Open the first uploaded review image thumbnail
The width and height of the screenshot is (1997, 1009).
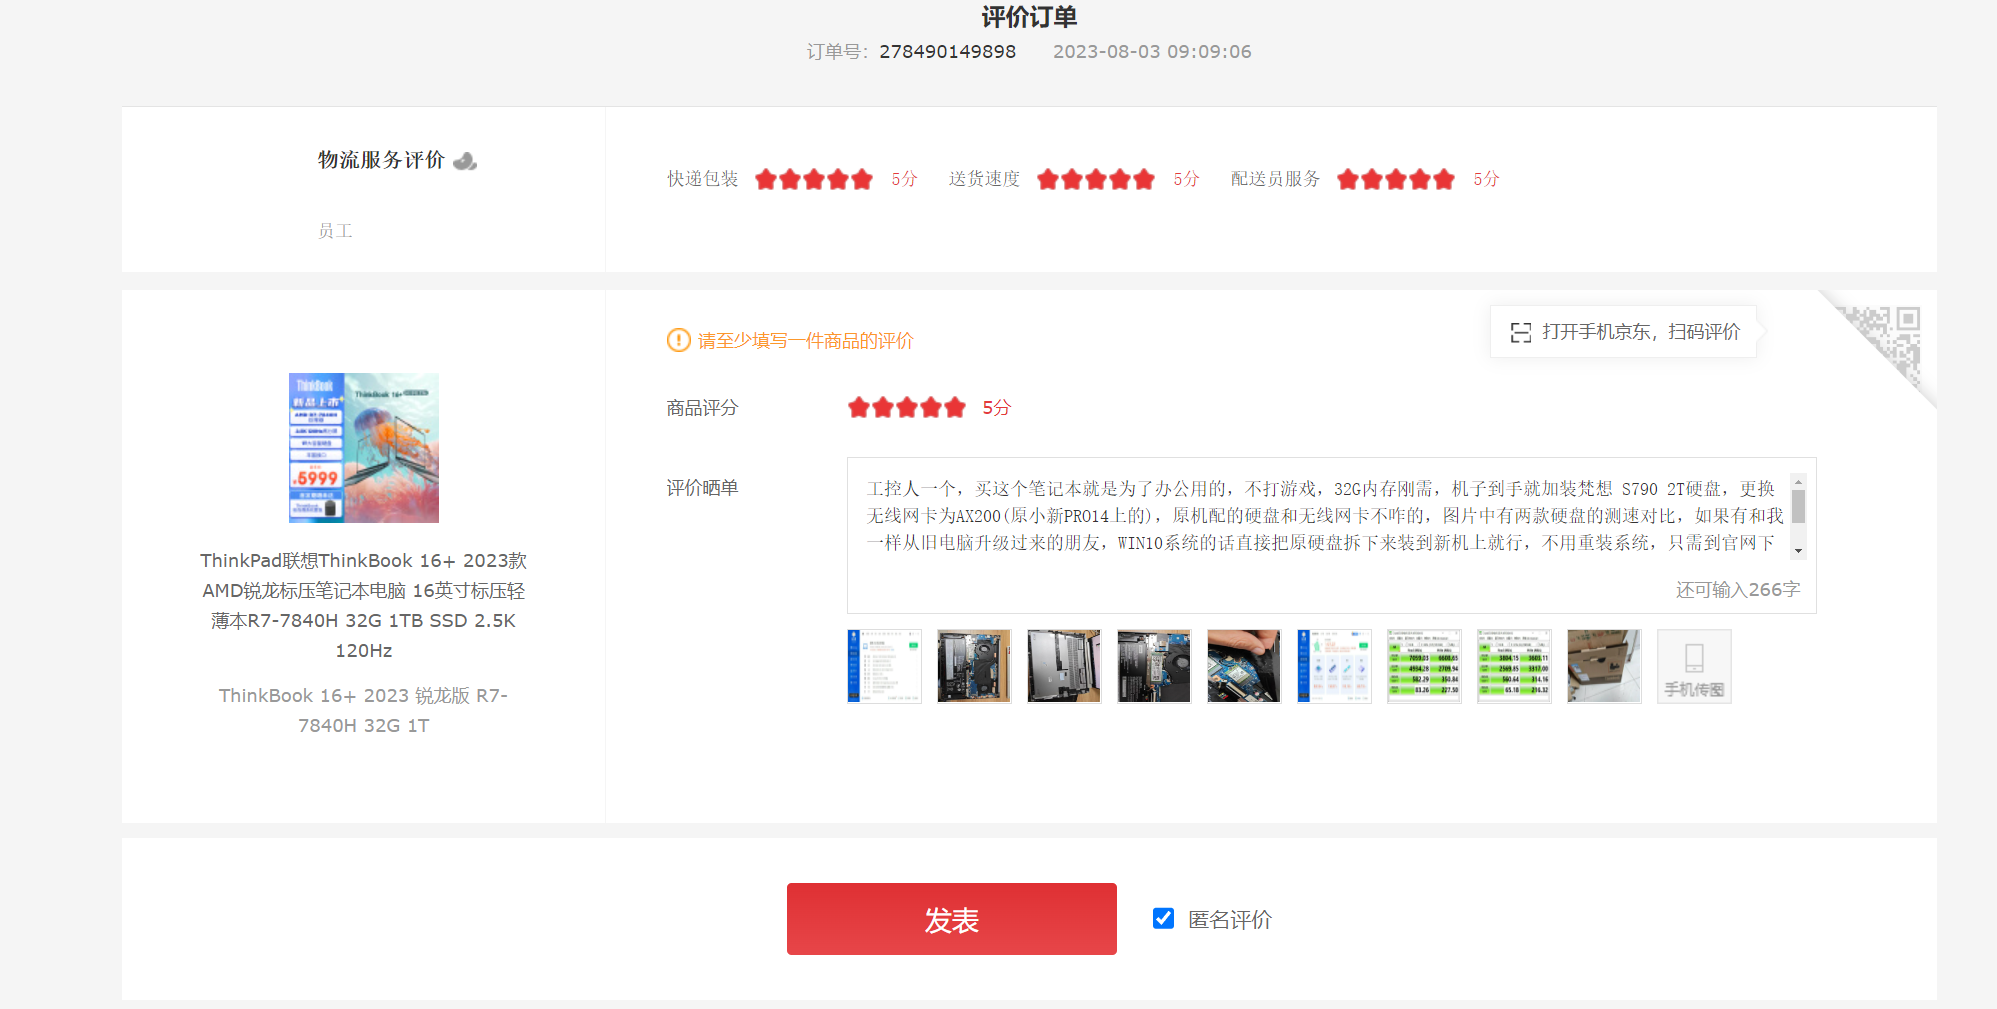884,667
